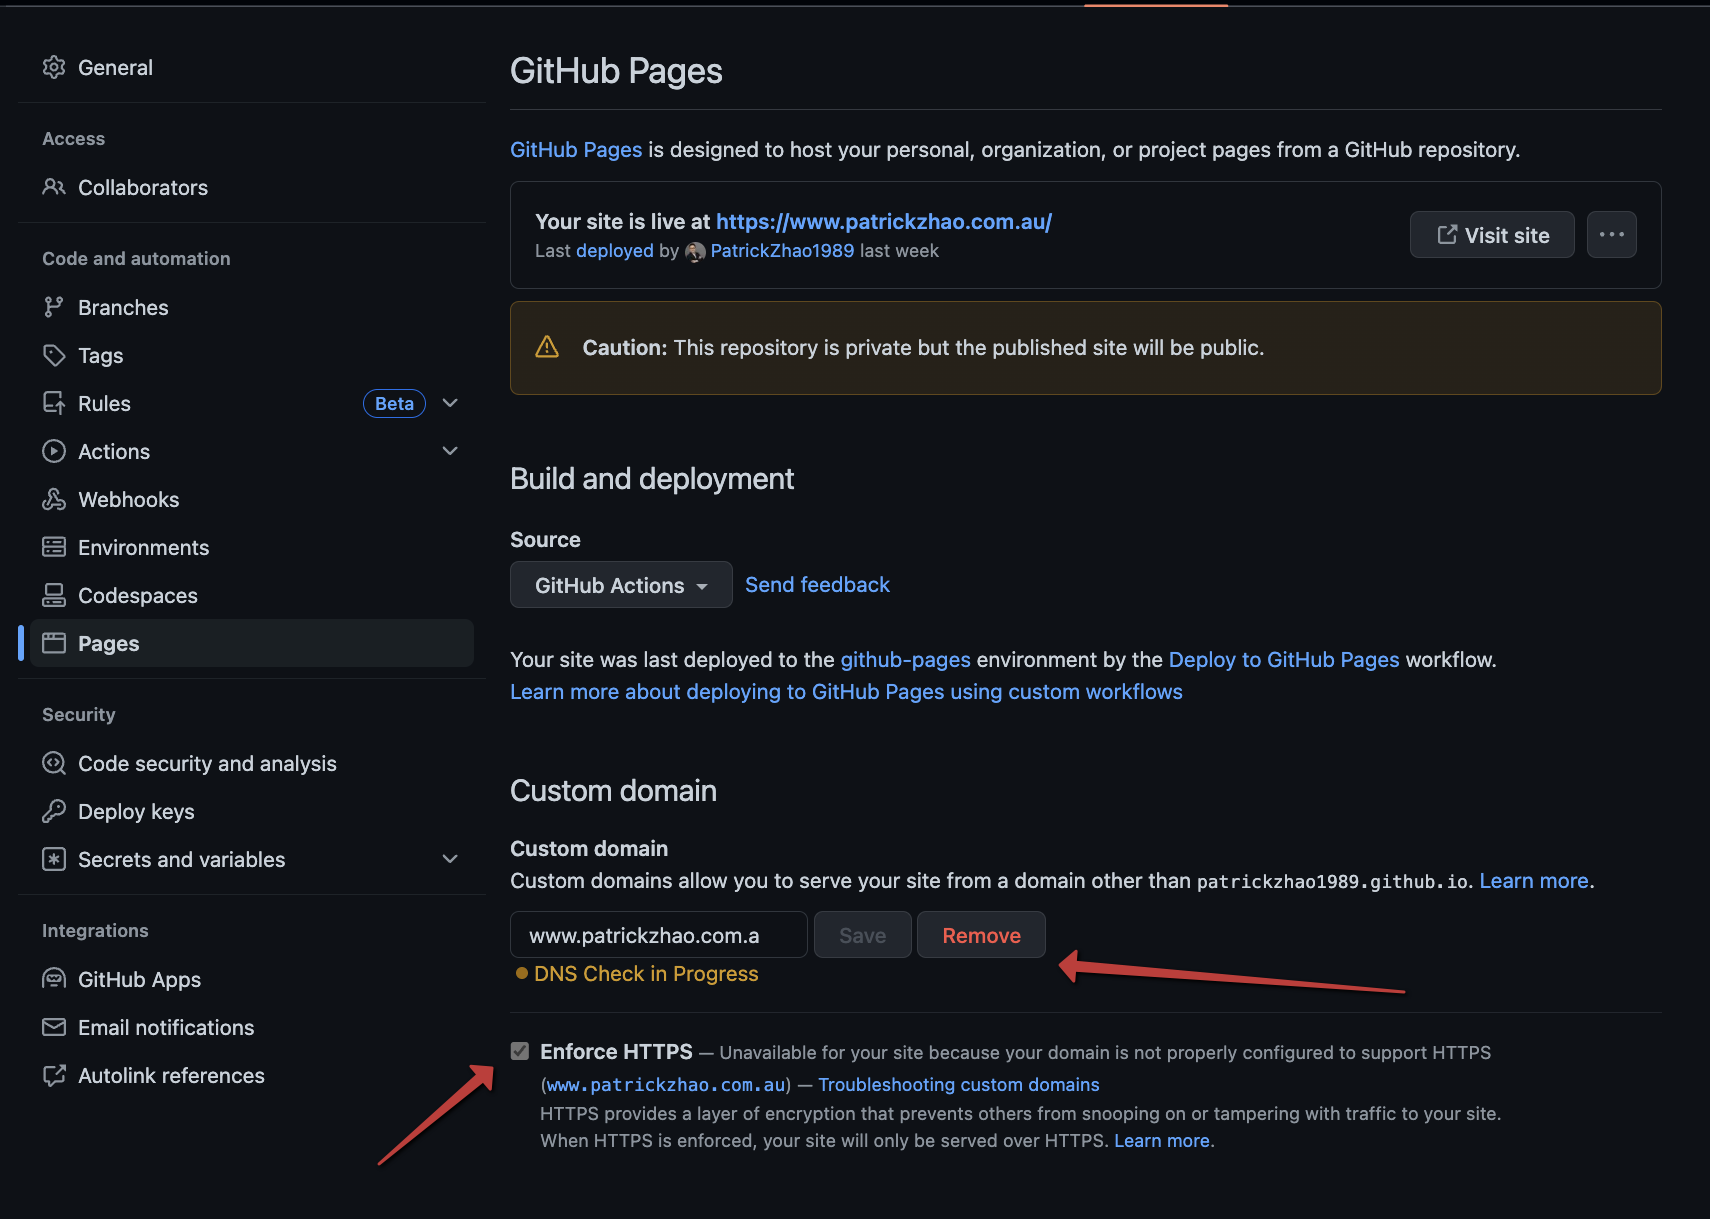Select the Webhooks menu item
The height and width of the screenshot is (1219, 1710).
pyautogui.click(x=252, y=499)
